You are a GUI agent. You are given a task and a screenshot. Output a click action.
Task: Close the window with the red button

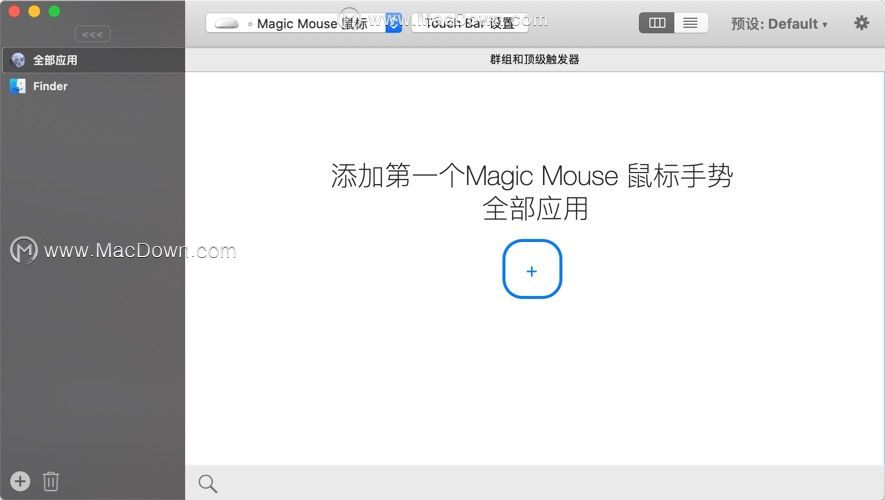tap(15, 11)
